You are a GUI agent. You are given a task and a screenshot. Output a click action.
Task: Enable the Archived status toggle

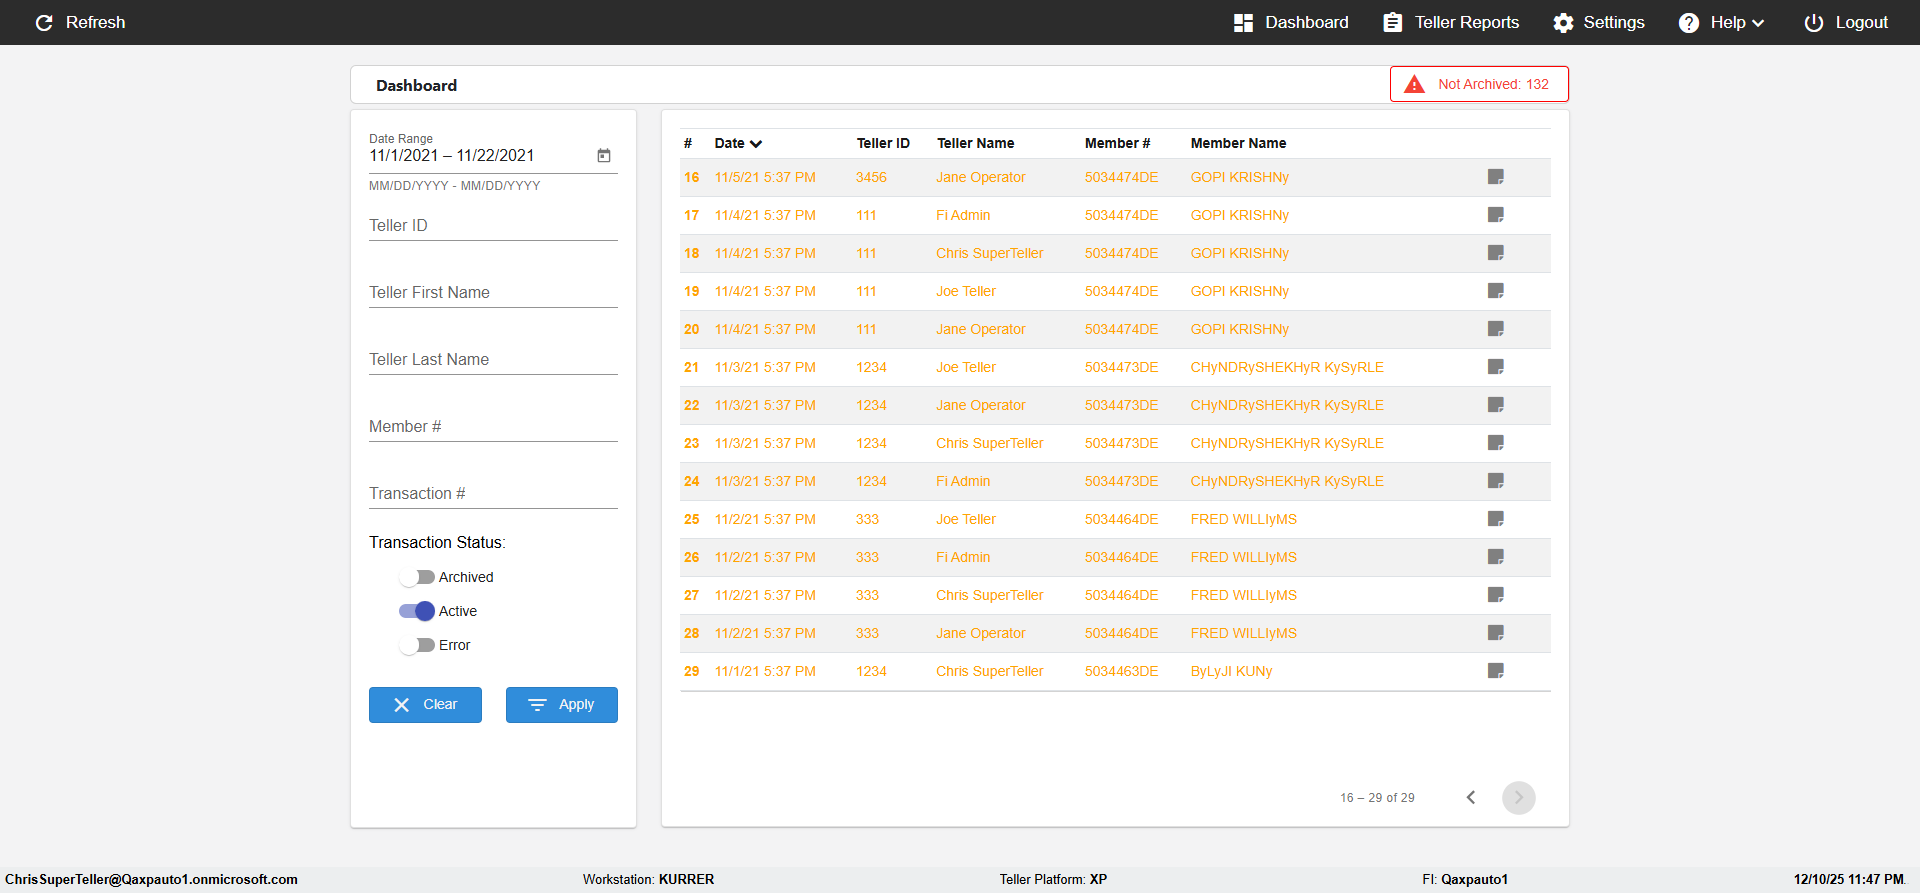(x=417, y=577)
